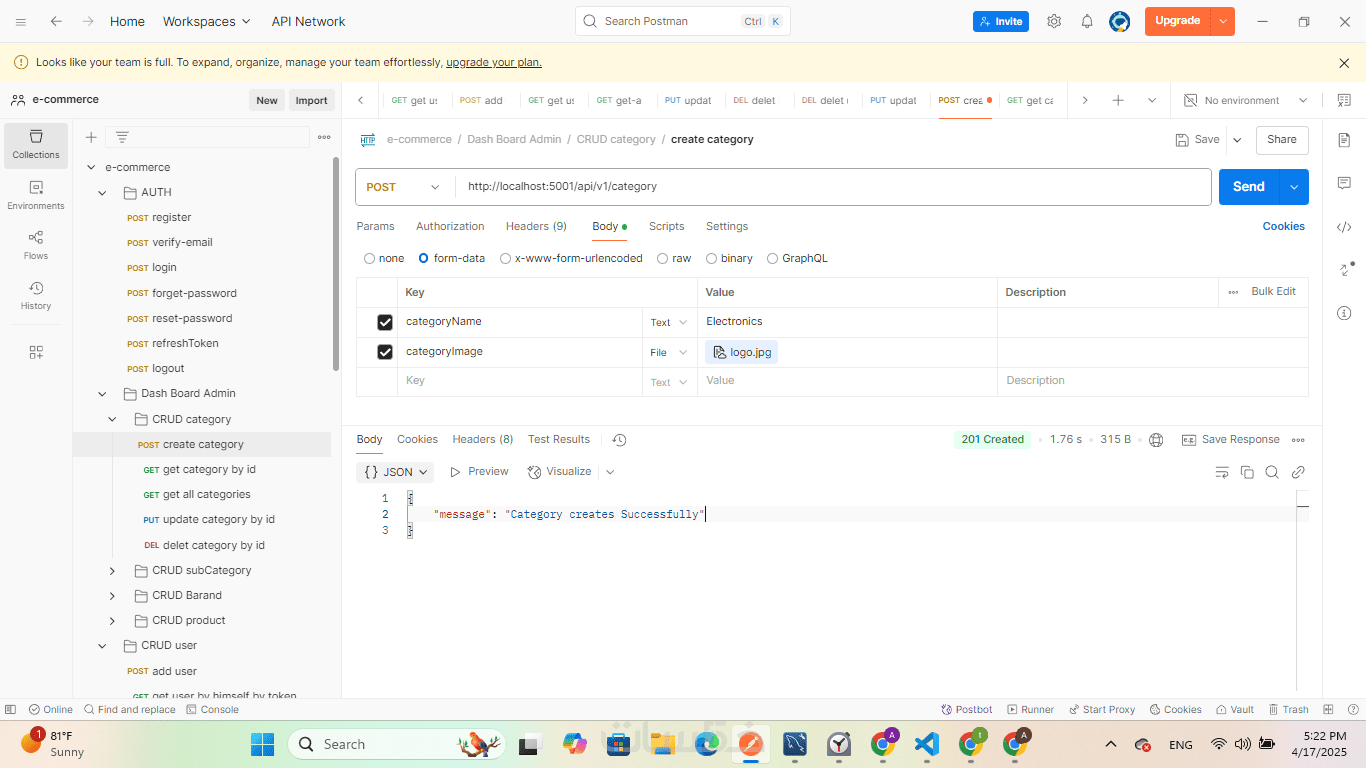Open the Postman app in the taskbar
This screenshot has width=1366, height=768.
coord(751,744)
